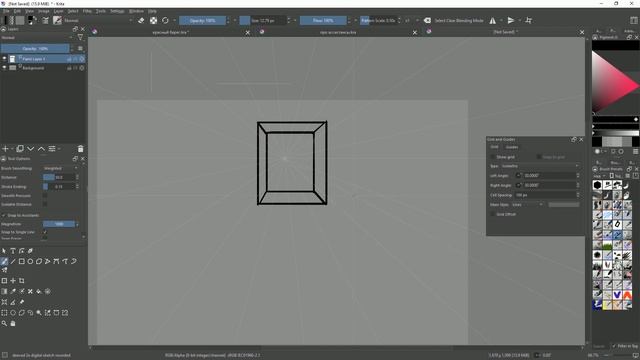The image size is (640, 360).
Task: Select the Rectangle tool in toolbox
Action: [22, 261]
